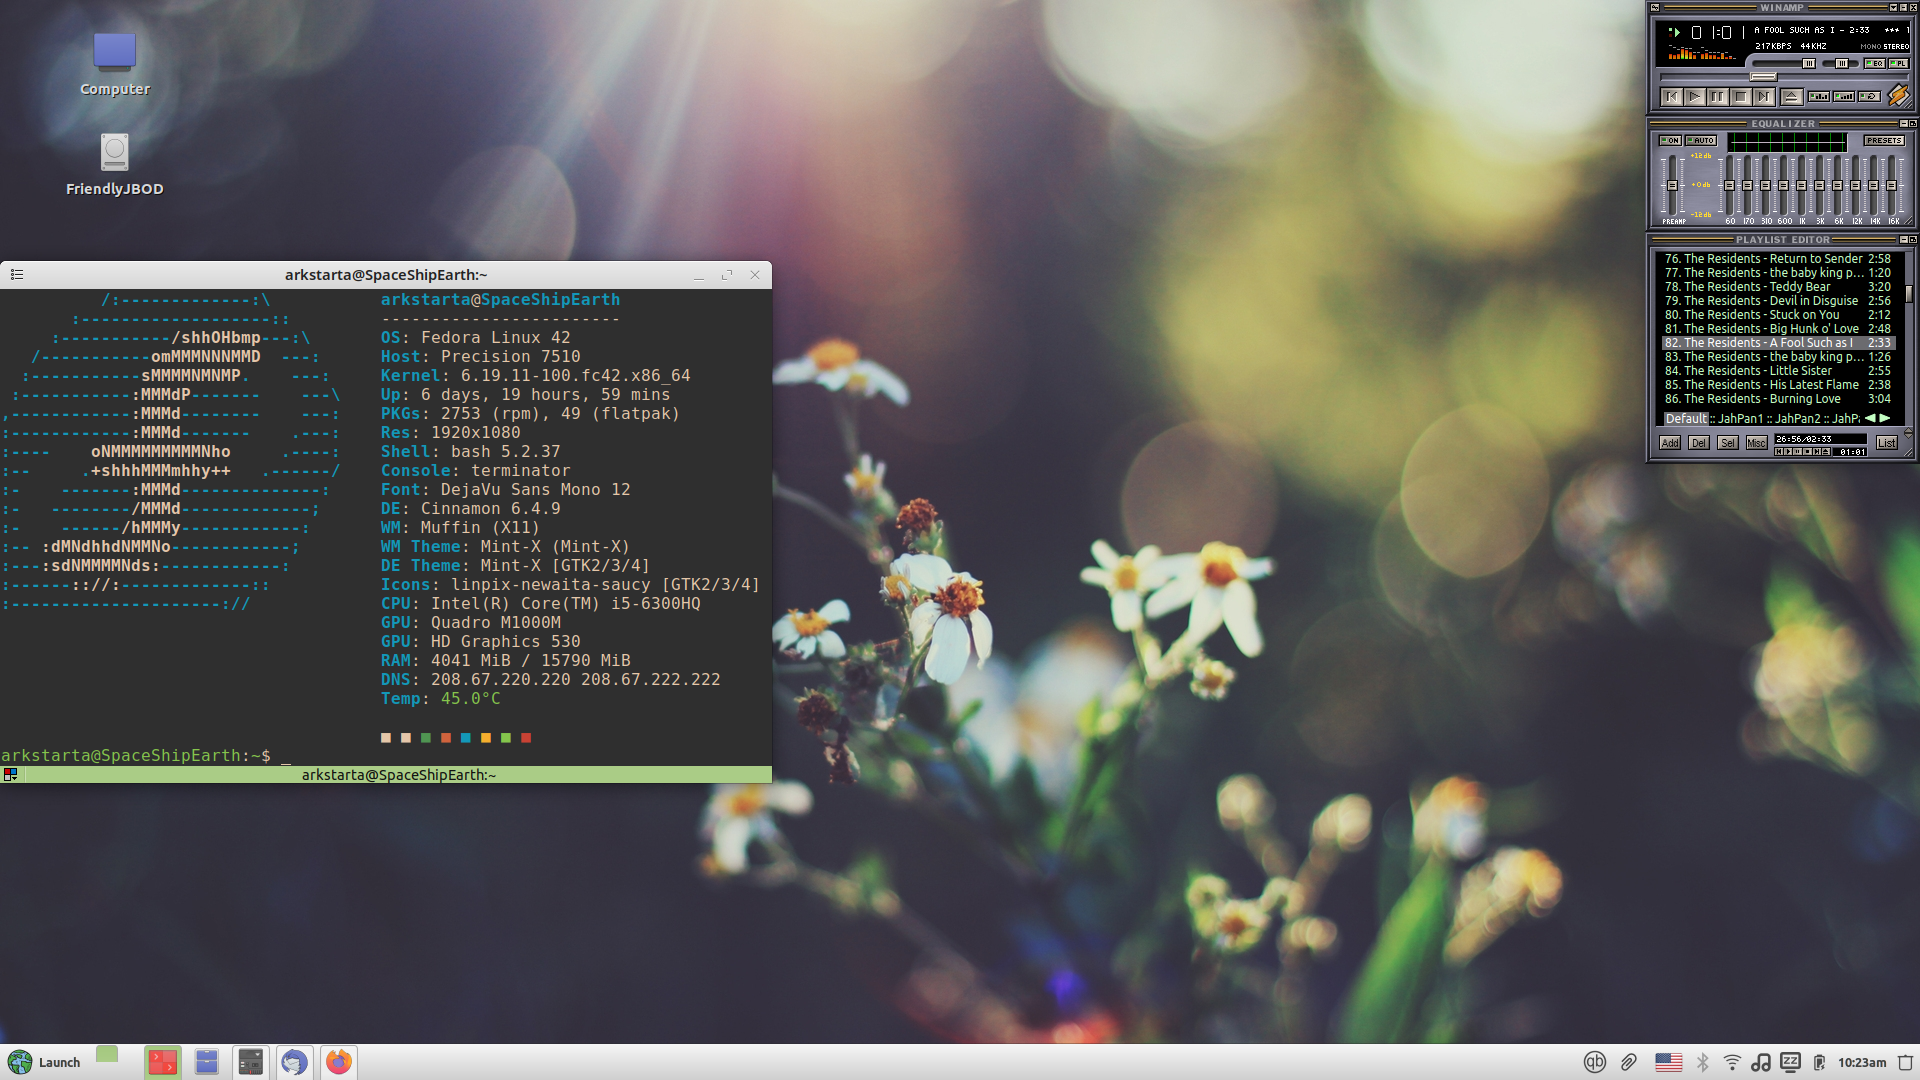The image size is (1920, 1080).
Task: Click the Winamp lightning bolt logo
Action: point(1898,95)
